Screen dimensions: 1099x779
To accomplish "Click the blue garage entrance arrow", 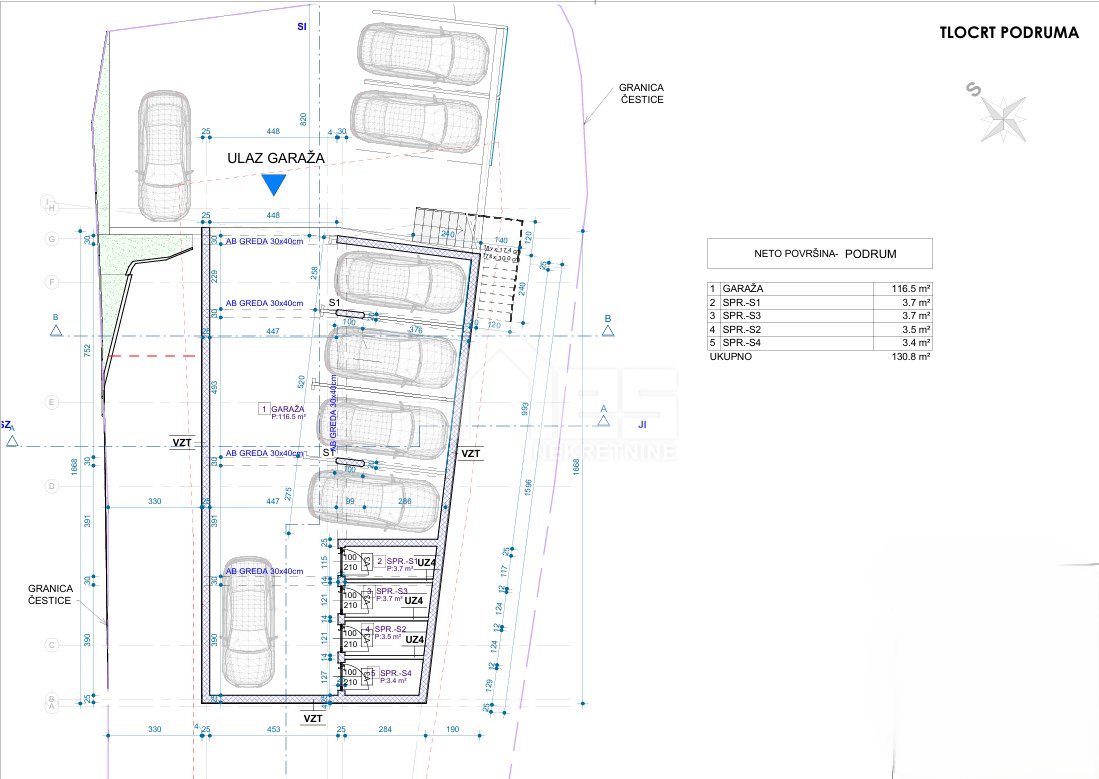I will tap(273, 184).
